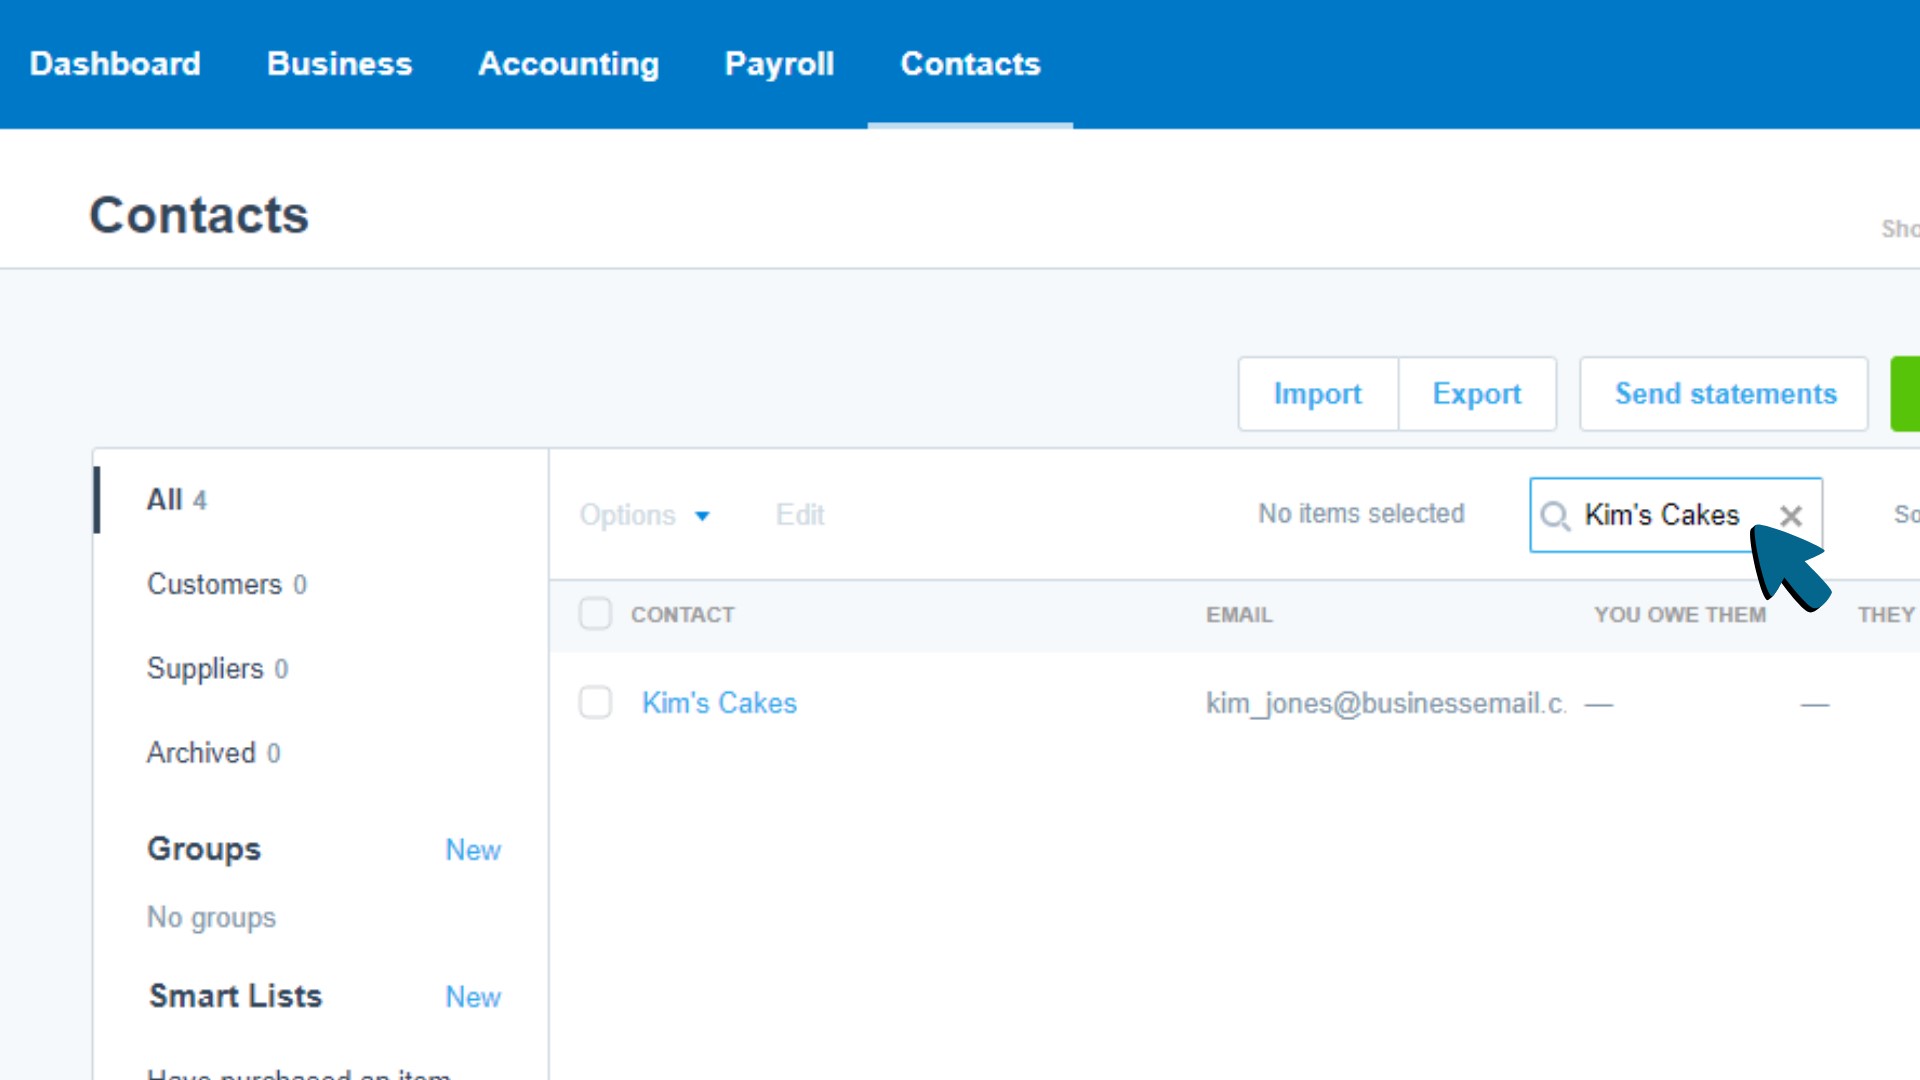Image resolution: width=1920 pixels, height=1080 pixels.
Task: Click Send statements
Action: pyautogui.click(x=1725, y=393)
